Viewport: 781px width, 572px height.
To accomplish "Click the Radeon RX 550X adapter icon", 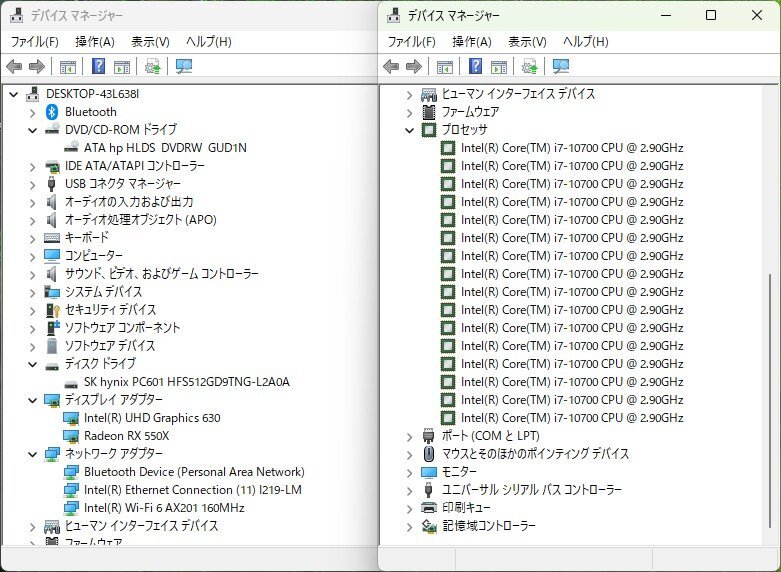I will pyautogui.click(x=71, y=436).
